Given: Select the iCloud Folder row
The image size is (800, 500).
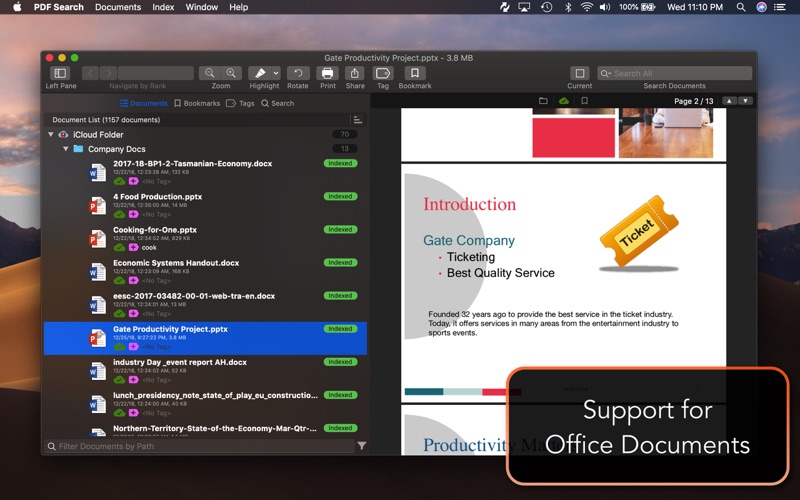Looking at the screenshot, I should 205,135.
